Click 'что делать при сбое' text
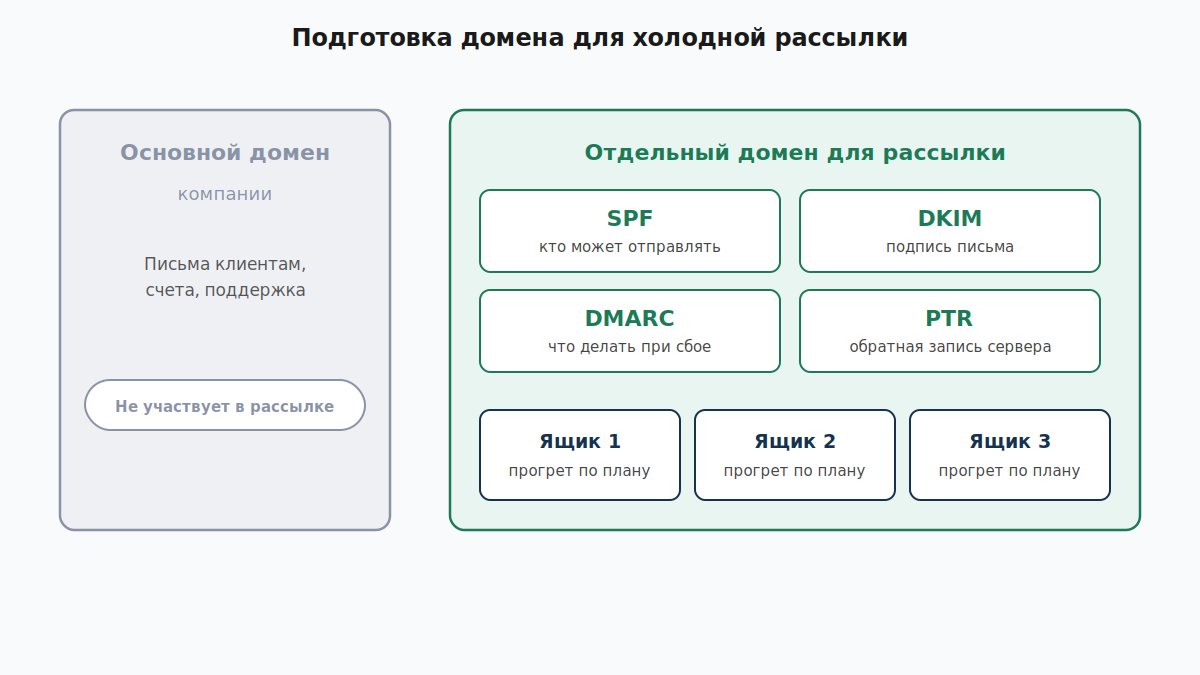Screen dimensions: 1200x675 click(x=630, y=347)
